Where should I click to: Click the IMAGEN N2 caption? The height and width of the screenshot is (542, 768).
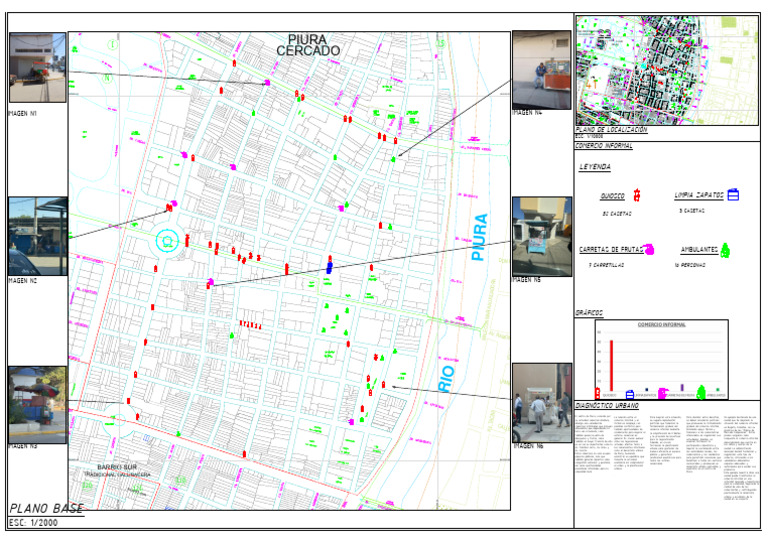pos(23,281)
